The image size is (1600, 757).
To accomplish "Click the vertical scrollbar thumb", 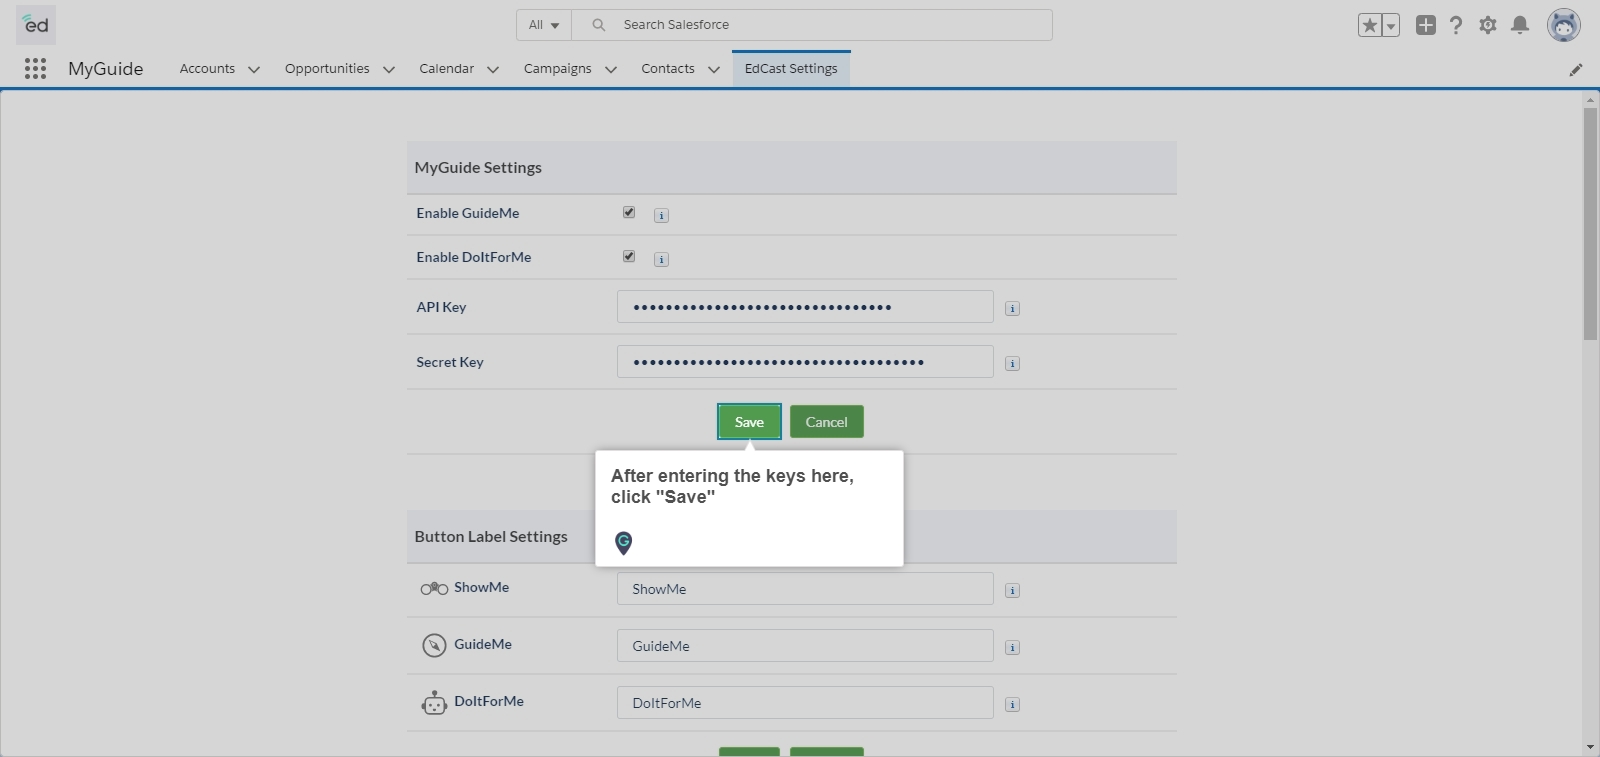I will click(x=1590, y=223).
